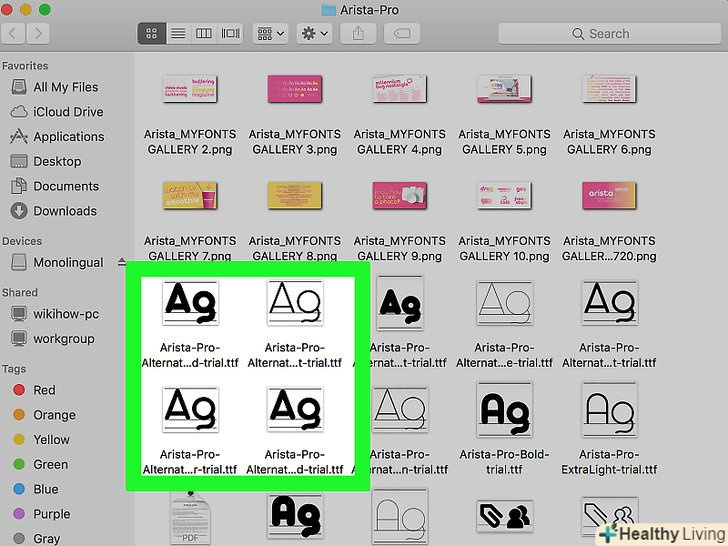
Task: Open the Share button in toolbar
Action: tap(357, 33)
